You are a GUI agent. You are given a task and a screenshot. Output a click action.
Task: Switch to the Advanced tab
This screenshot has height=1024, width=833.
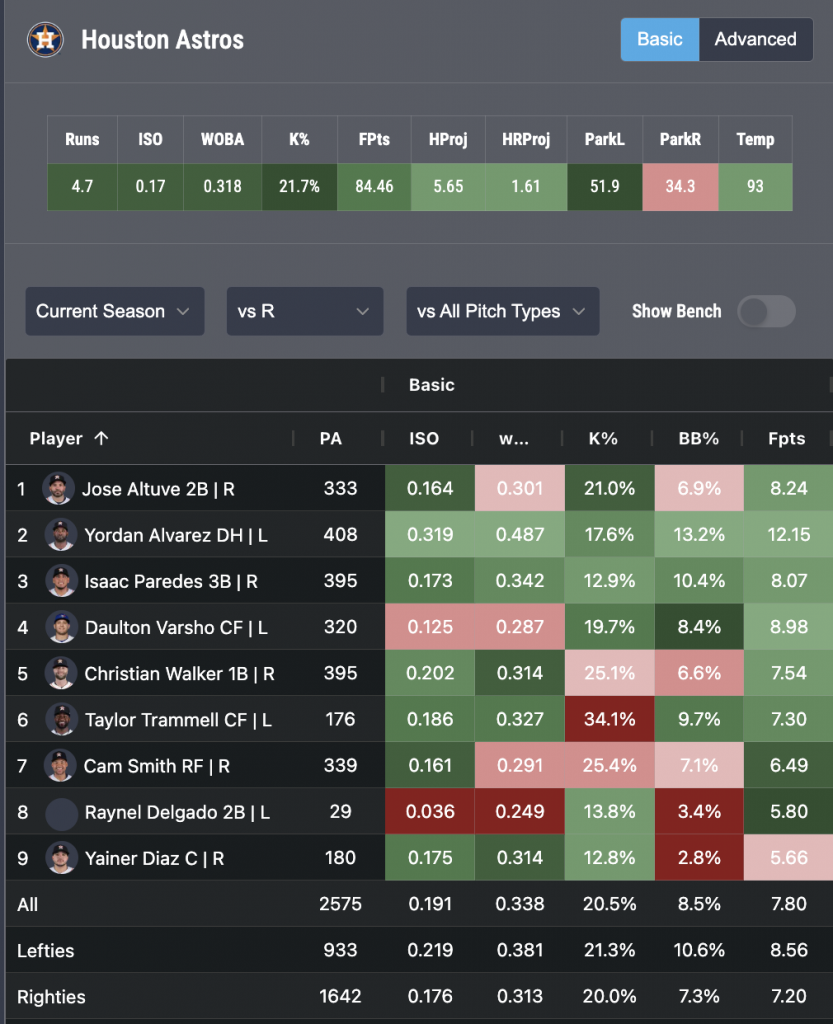(x=755, y=39)
